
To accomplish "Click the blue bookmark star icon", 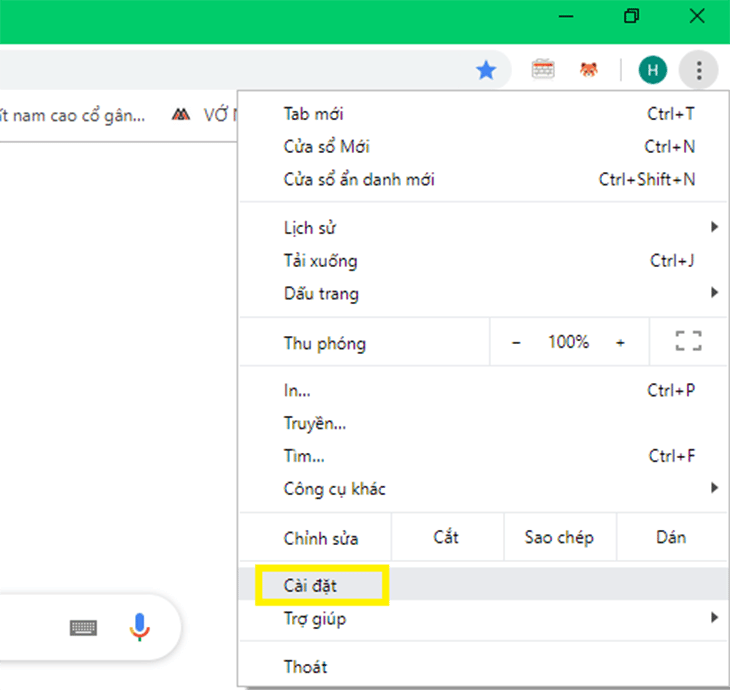I will (486, 70).
